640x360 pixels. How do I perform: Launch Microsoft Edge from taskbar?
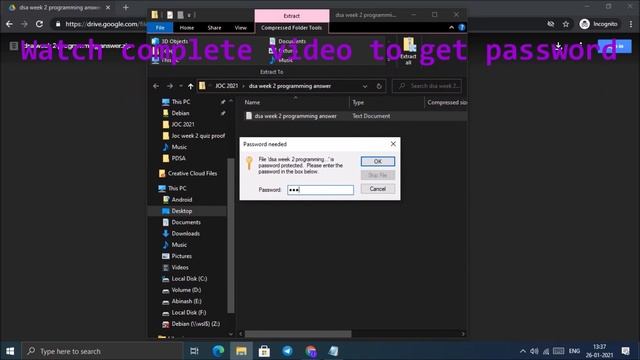click(218, 351)
